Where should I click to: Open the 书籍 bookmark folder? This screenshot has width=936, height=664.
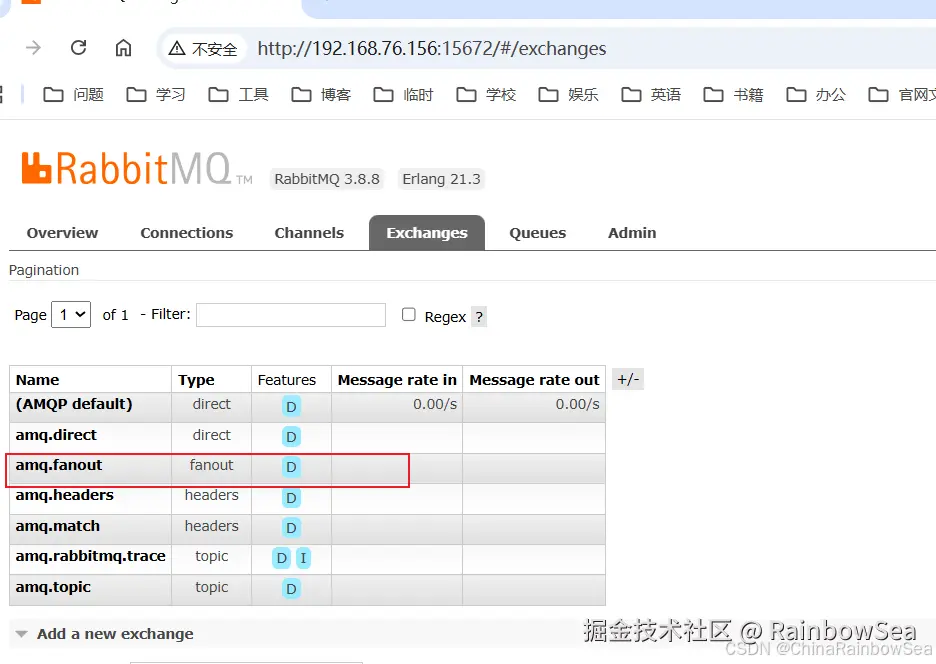(734, 94)
